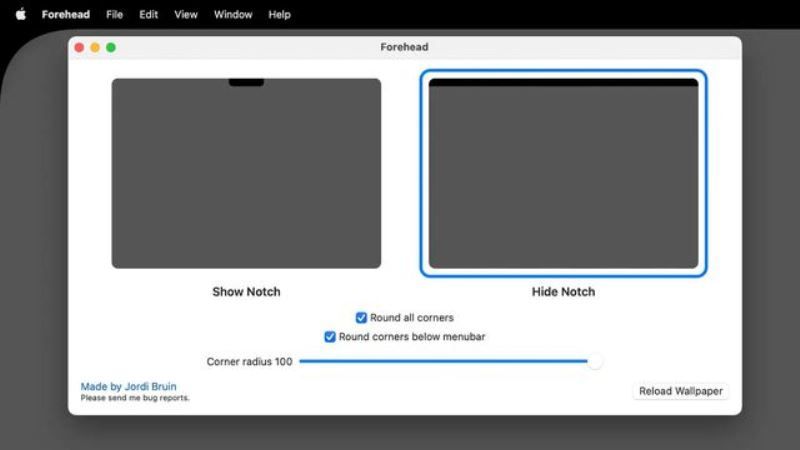Open the Edit menu
The width and height of the screenshot is (800, 450).
pos(148,14)
